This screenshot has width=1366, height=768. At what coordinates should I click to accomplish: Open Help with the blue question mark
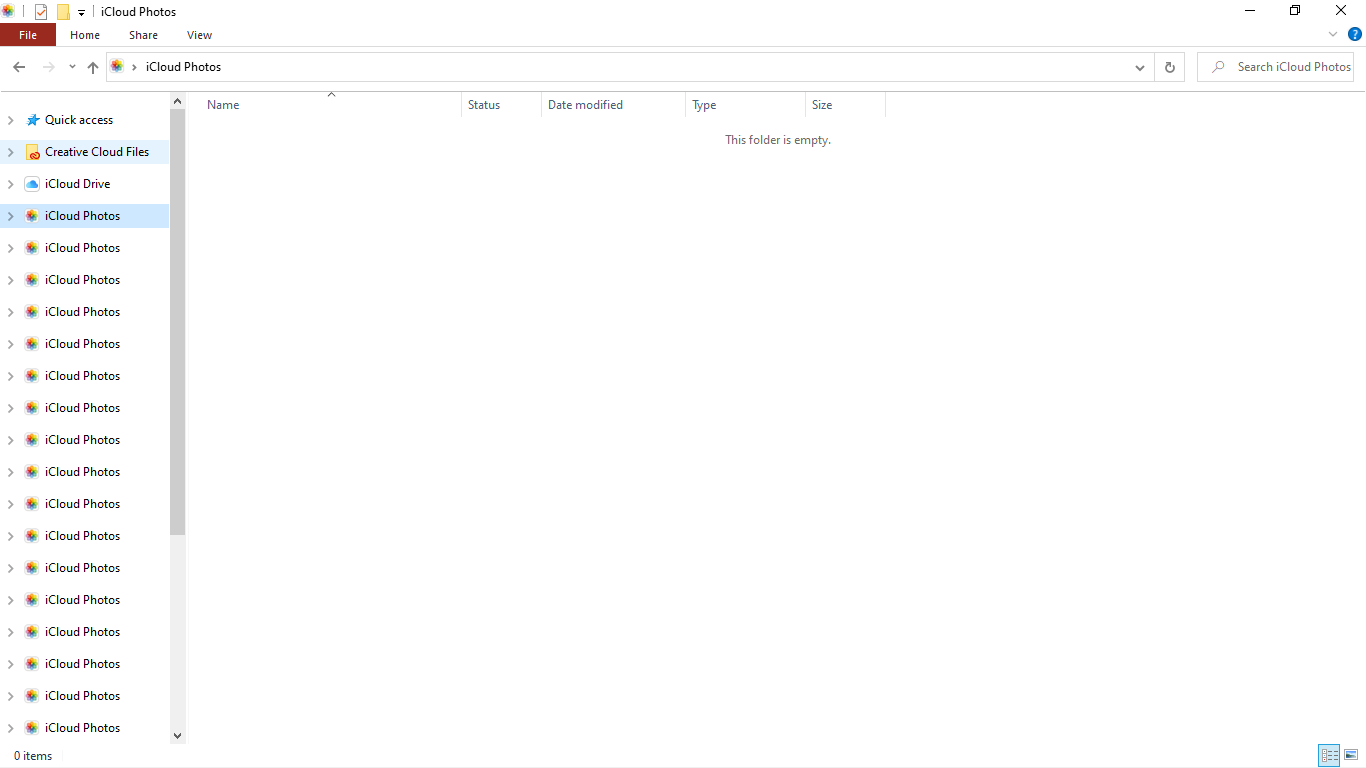click(1355, 34)
